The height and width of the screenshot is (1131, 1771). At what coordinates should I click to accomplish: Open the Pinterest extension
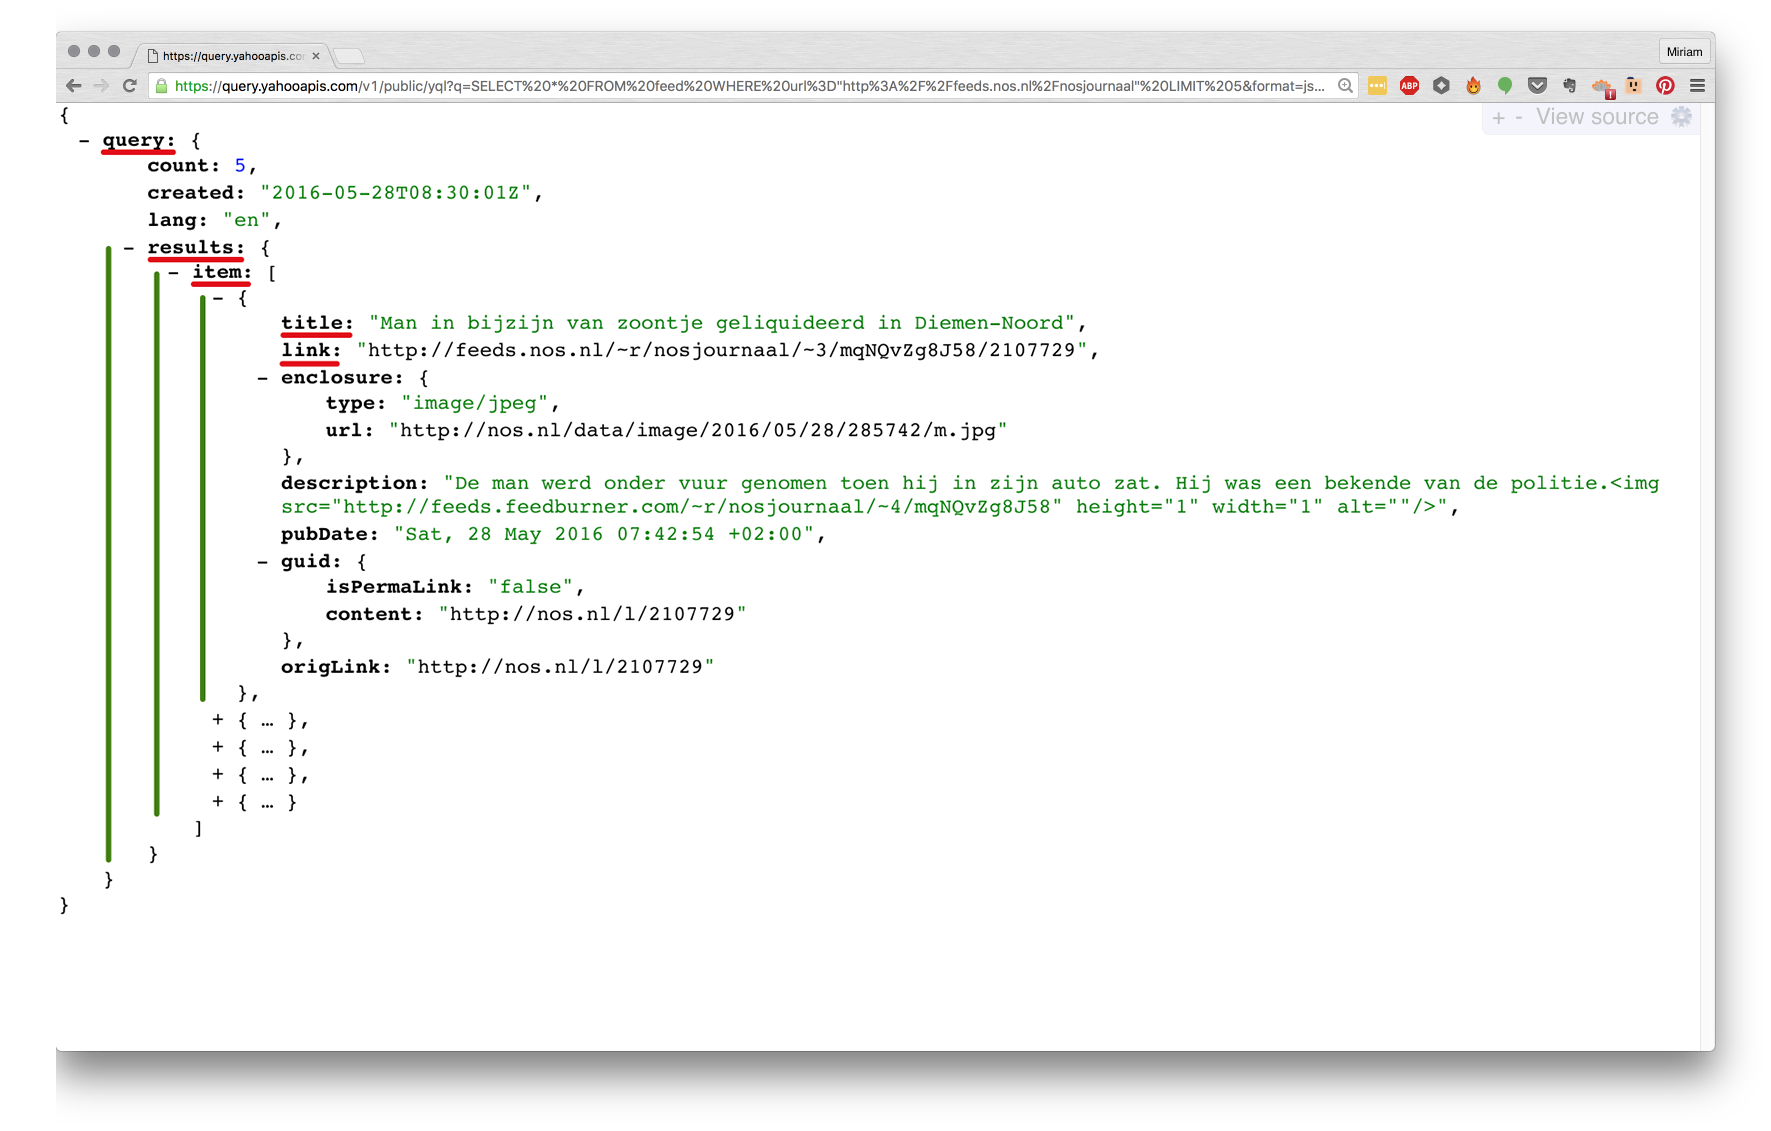[1665, 86]
